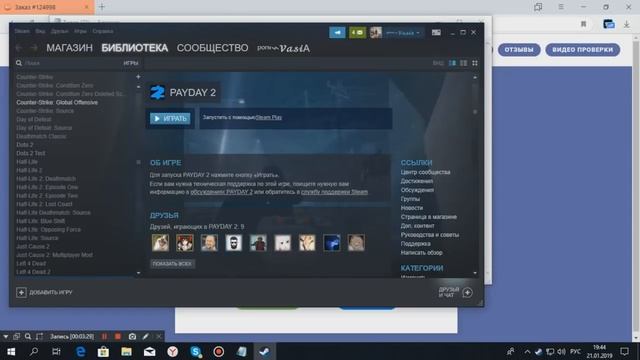This screenshot has height=360, width=640.
Task: Click the dark blue friend avatar
Action: 332,243
